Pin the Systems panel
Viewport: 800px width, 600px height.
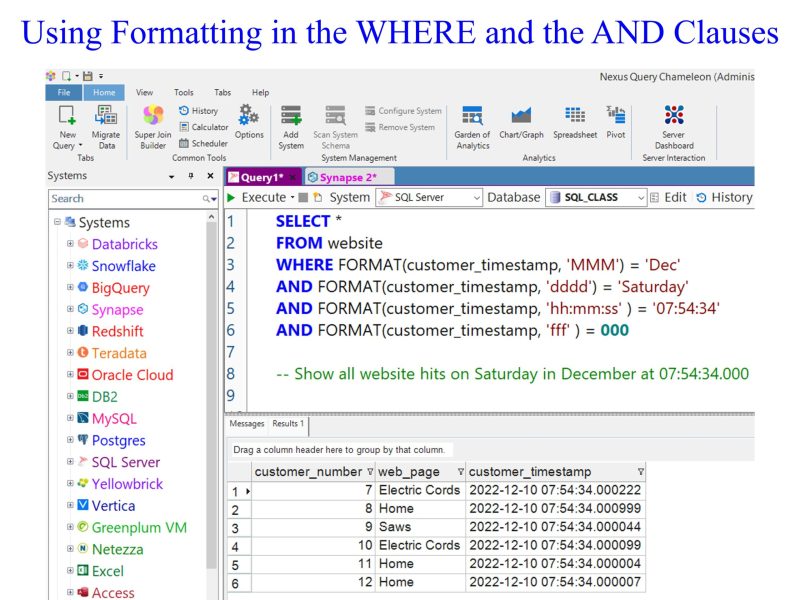(x=191, y=176)
